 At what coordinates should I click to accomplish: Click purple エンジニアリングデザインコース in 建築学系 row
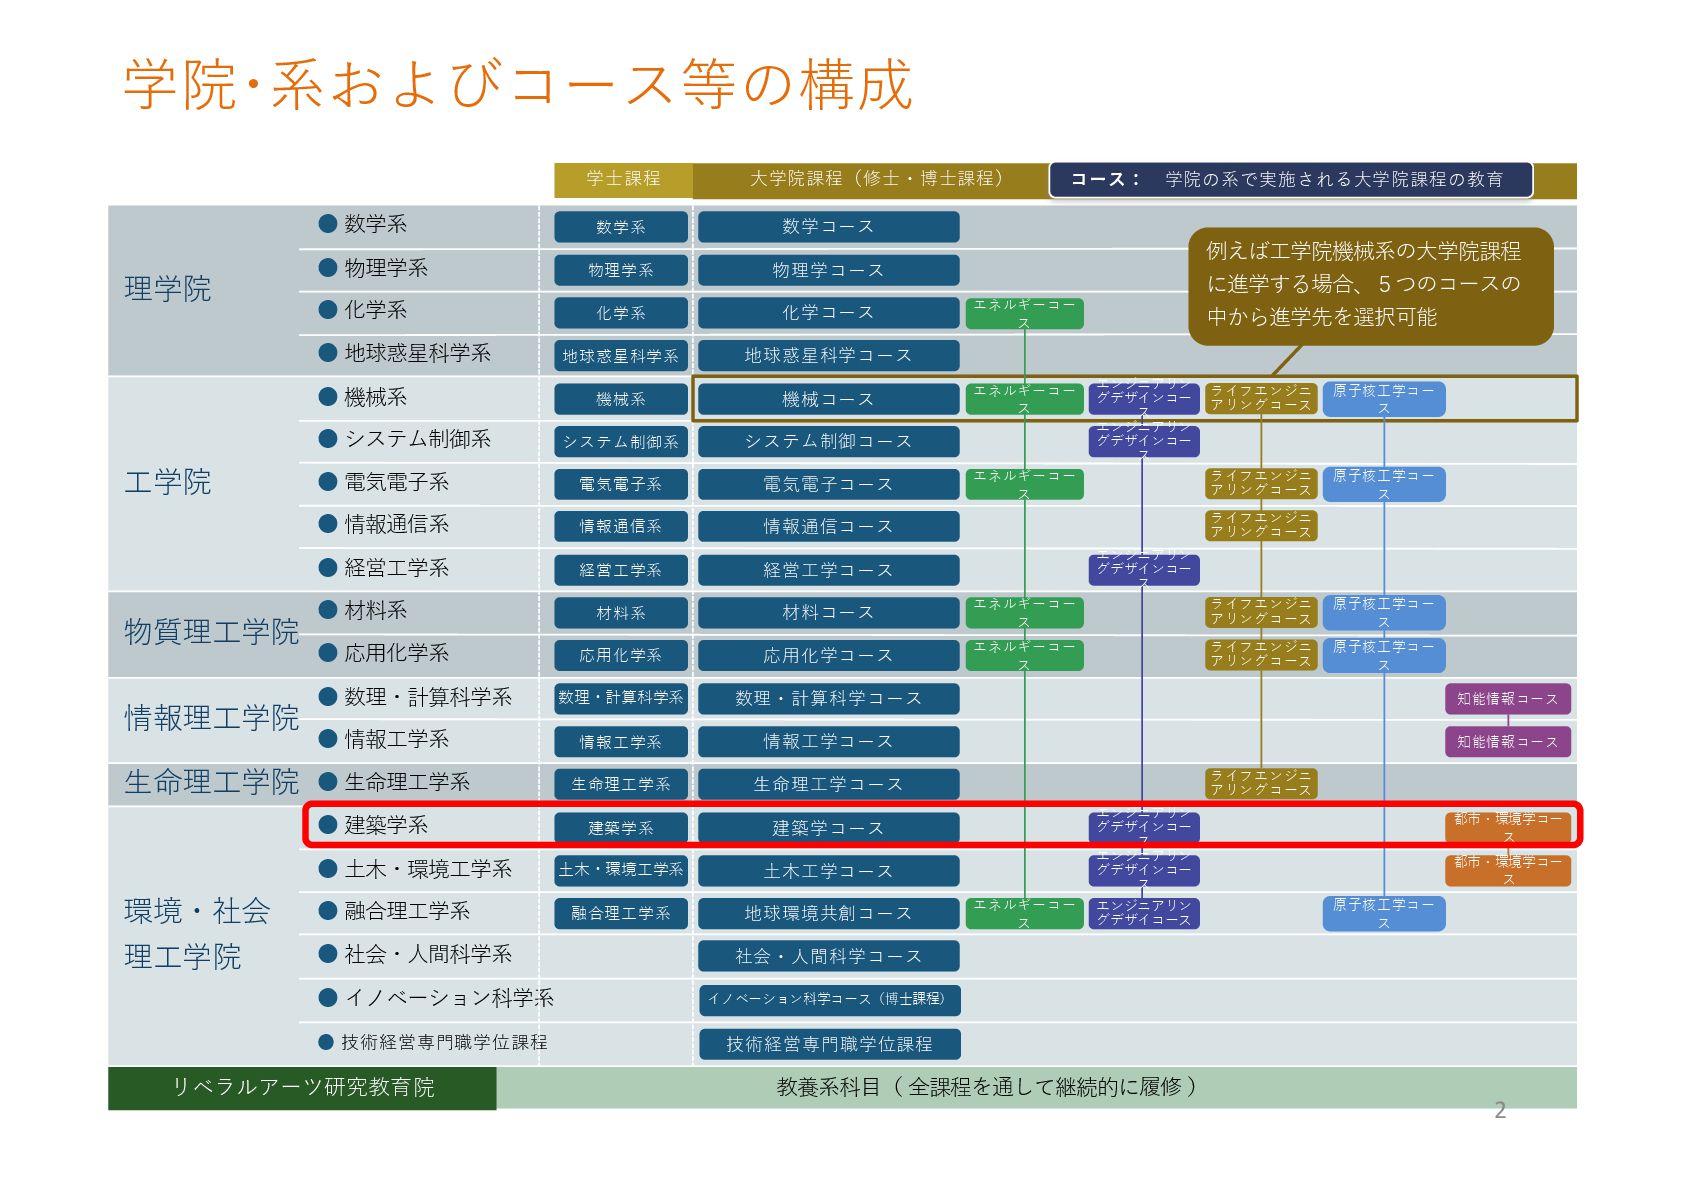tap(1144, 828)
